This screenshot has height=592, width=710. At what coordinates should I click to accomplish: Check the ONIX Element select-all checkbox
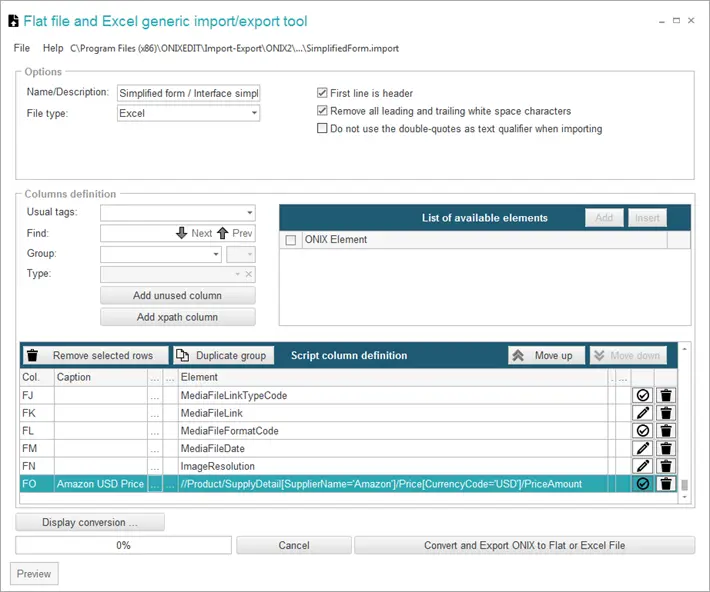click(x=291, y=240)
